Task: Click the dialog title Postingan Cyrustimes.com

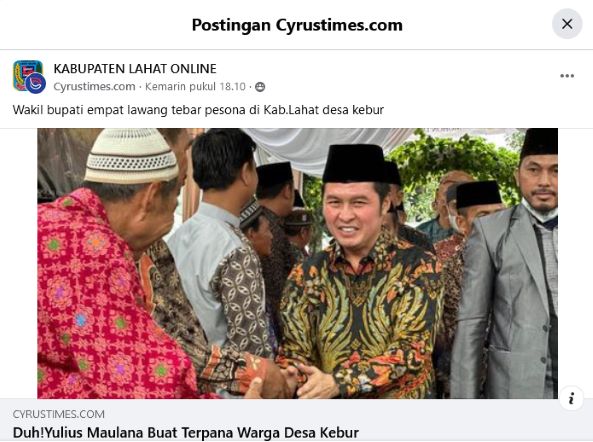Action: tap(297, 25)
